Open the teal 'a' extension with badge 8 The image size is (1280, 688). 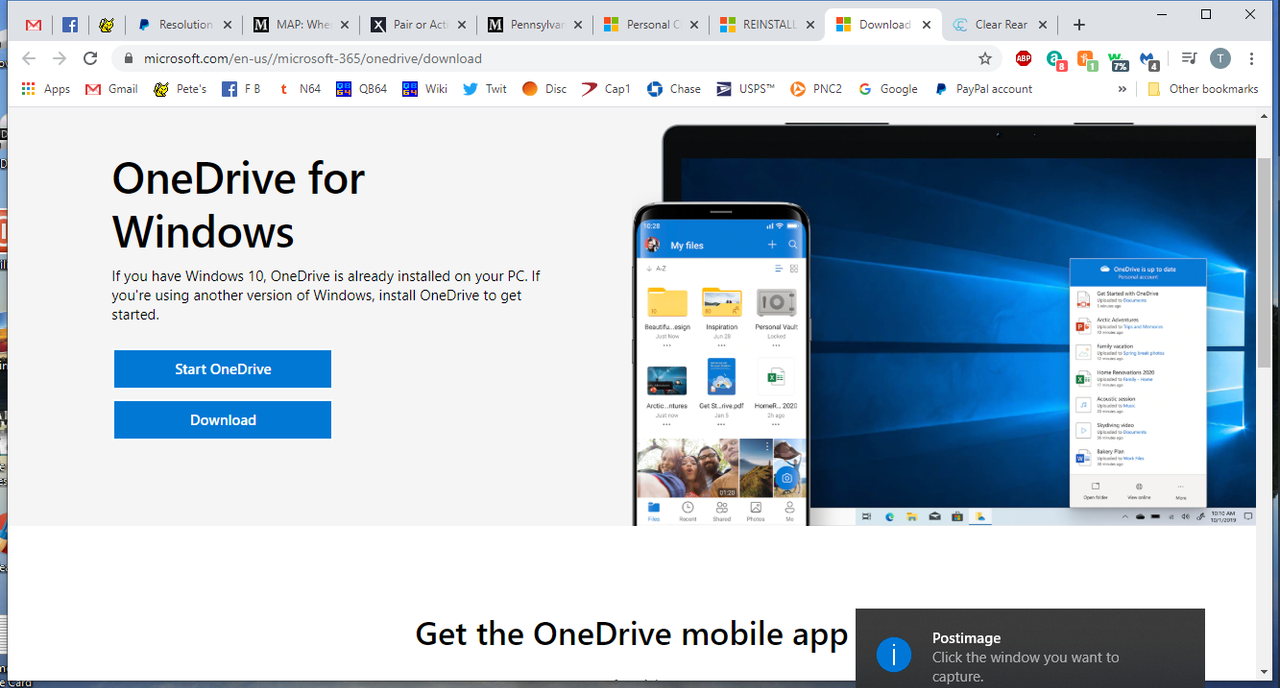tap(1056, 60)
